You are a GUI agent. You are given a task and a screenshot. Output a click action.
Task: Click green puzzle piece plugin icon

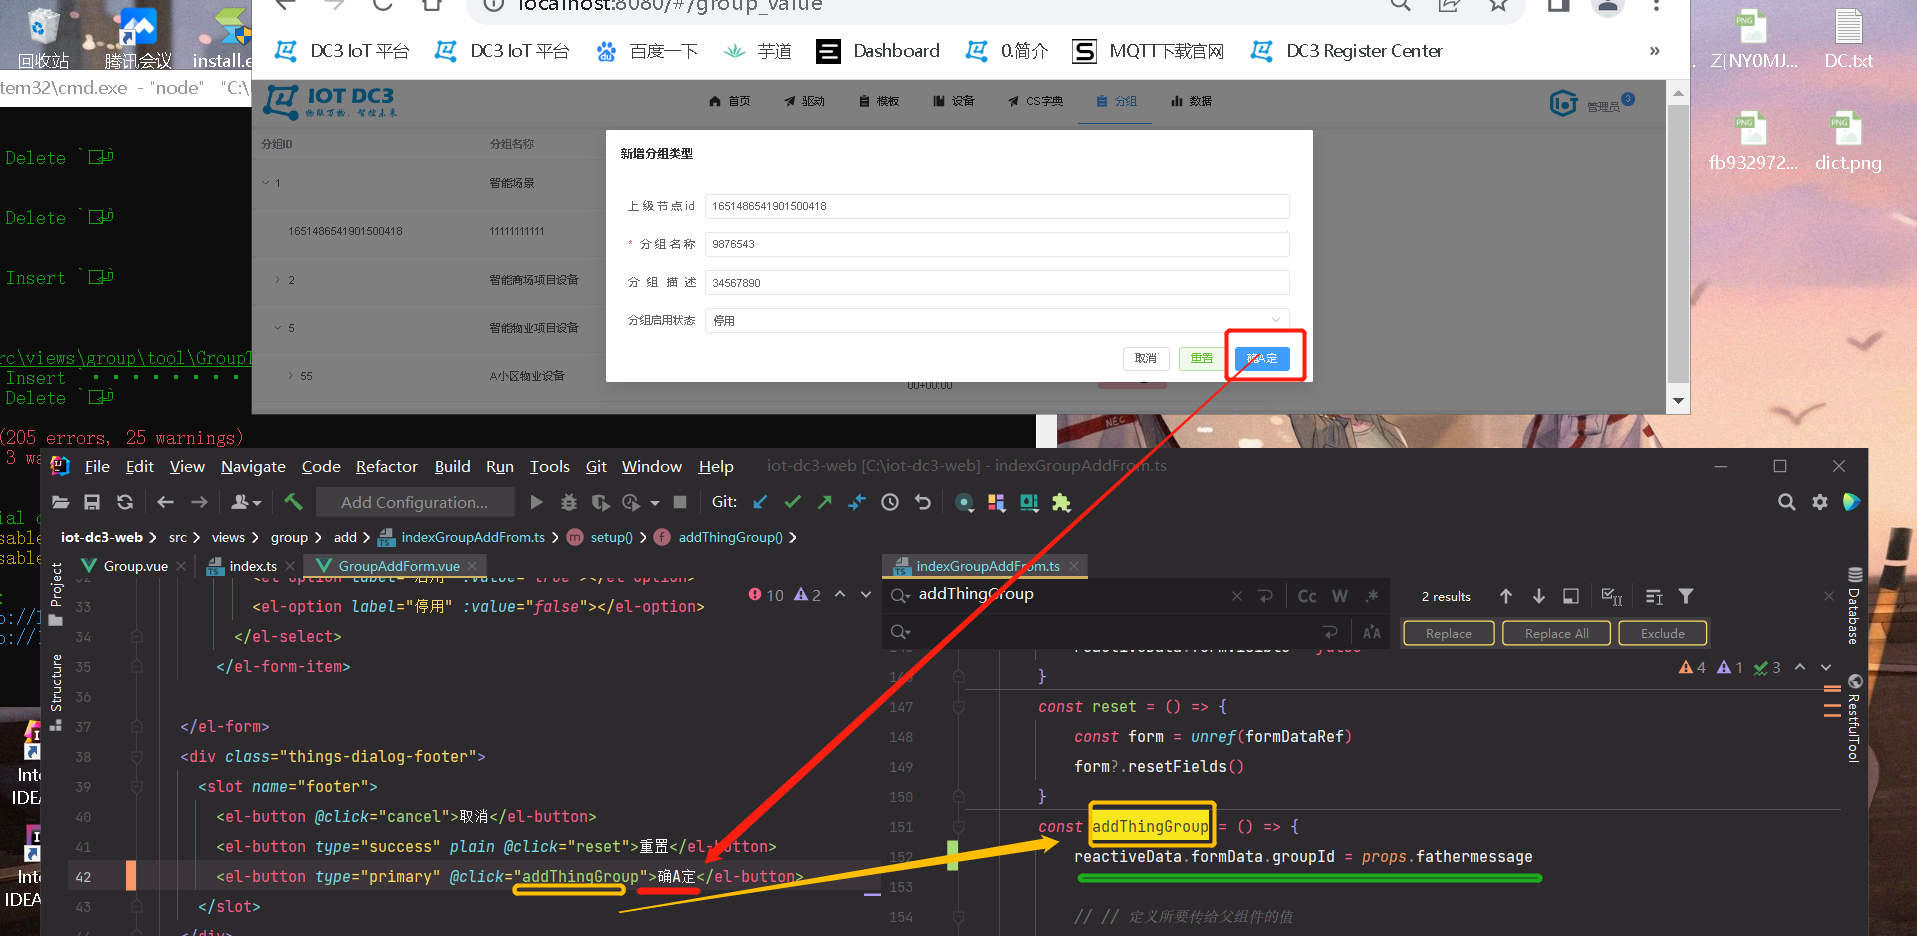pyautogui.click(x=1061, y=502)
